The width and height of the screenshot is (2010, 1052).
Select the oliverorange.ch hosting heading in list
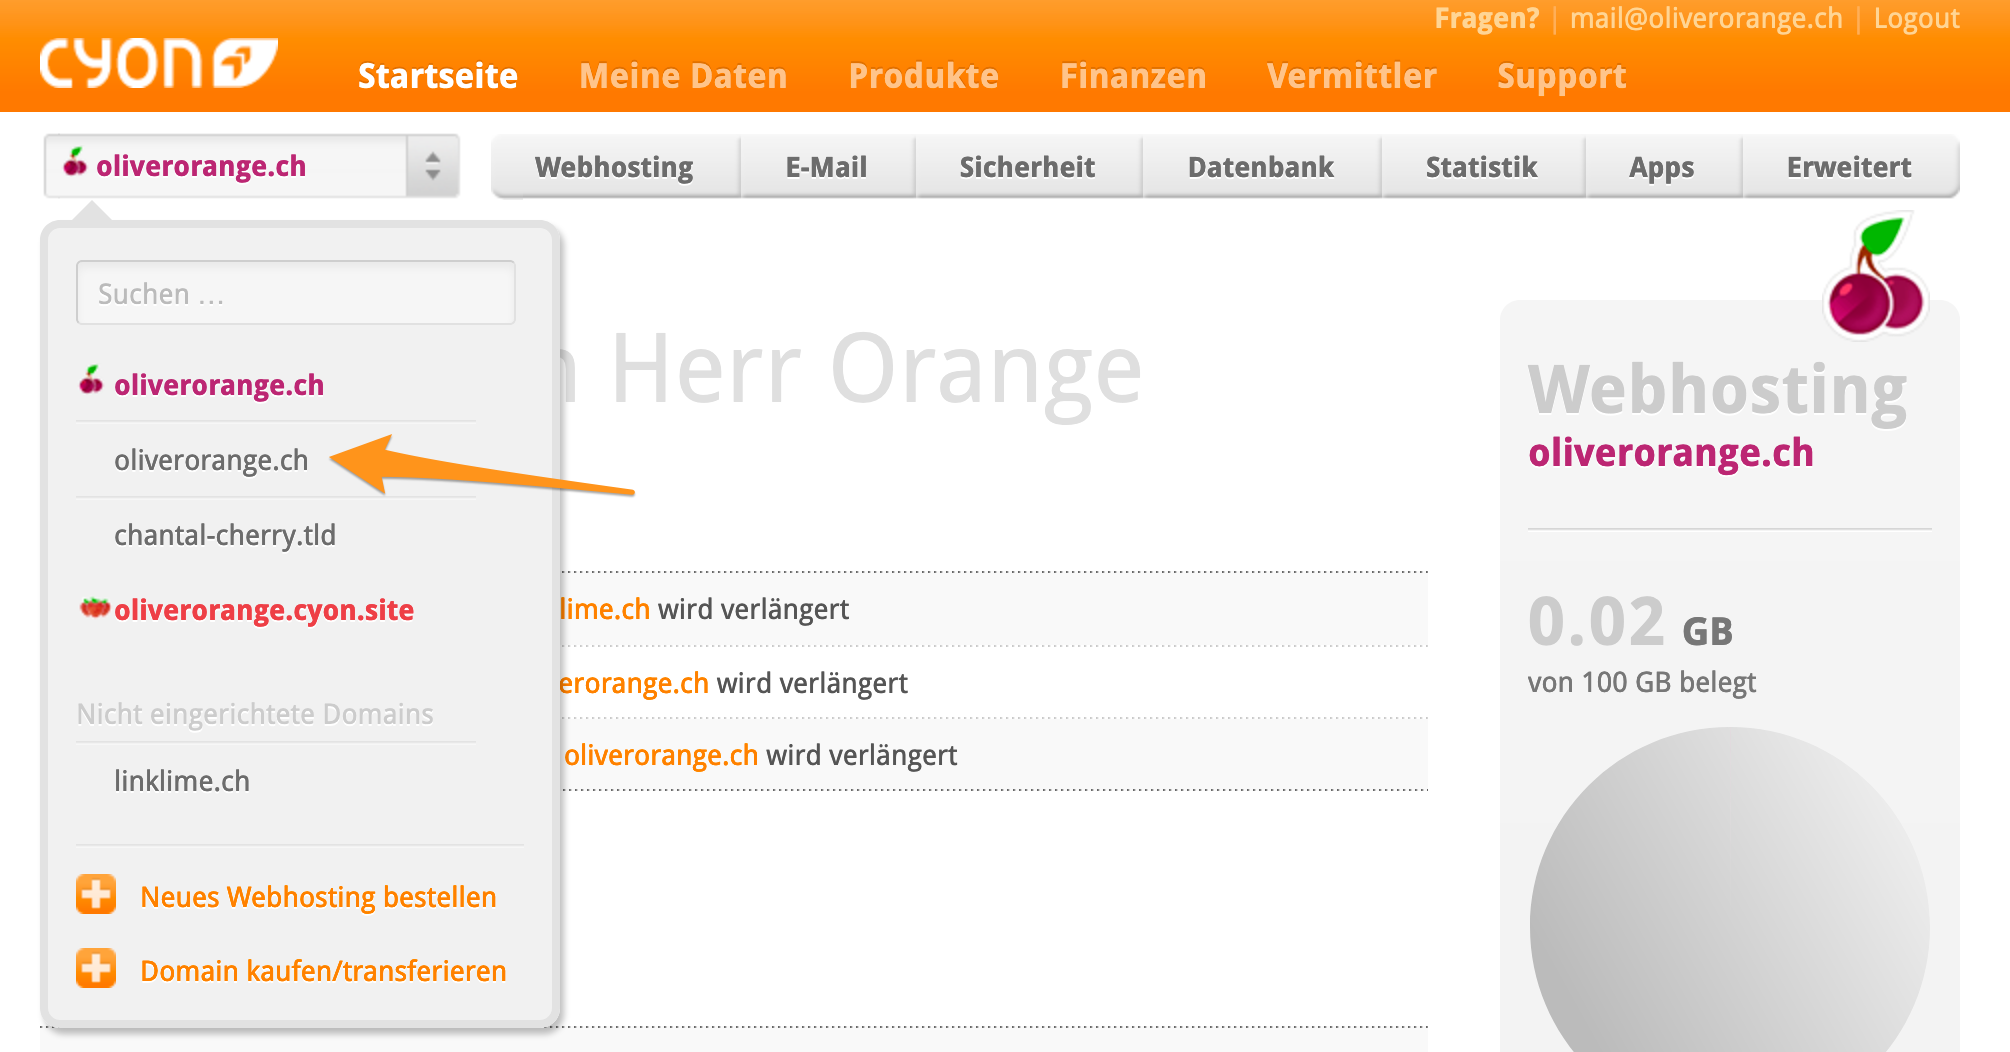coord(219,385)
